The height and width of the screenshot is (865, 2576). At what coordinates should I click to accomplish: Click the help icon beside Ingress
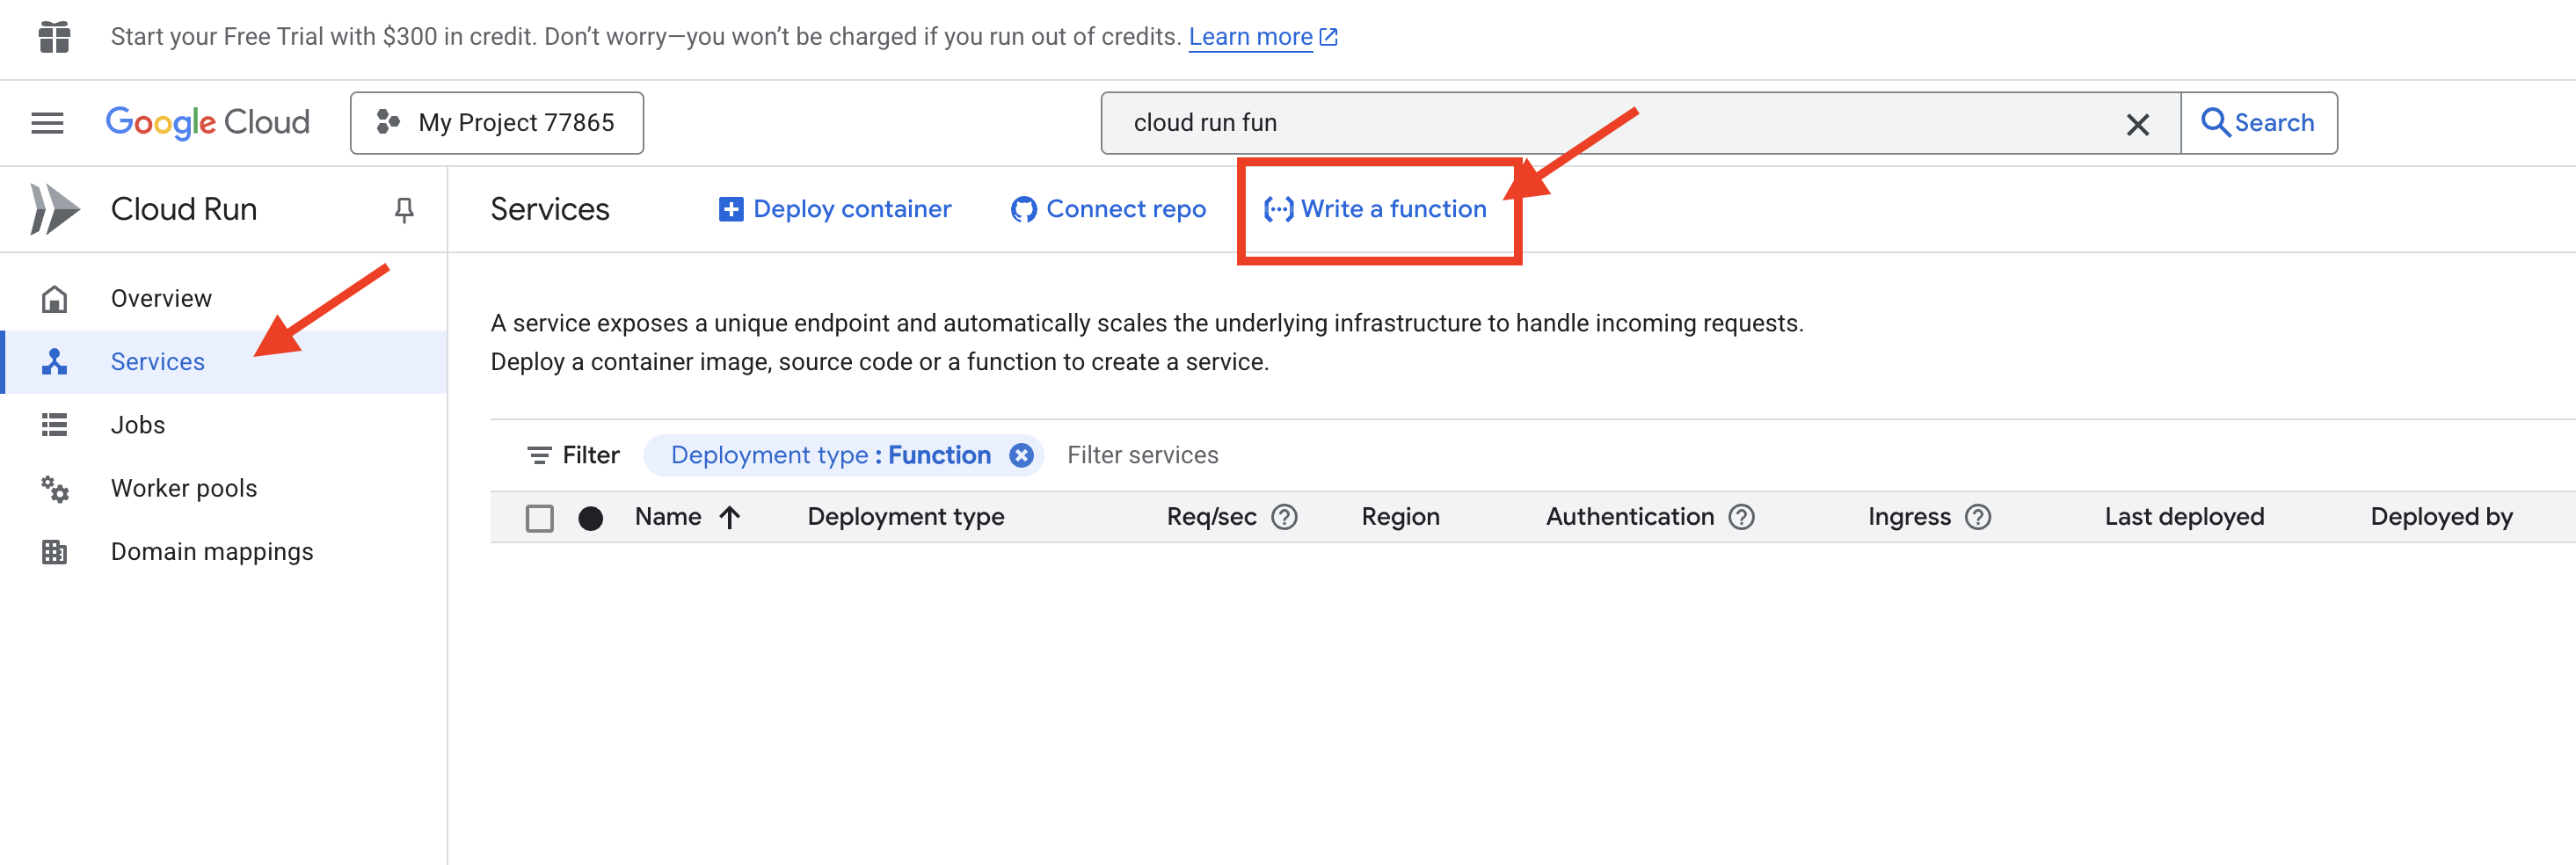(1977, 517)
